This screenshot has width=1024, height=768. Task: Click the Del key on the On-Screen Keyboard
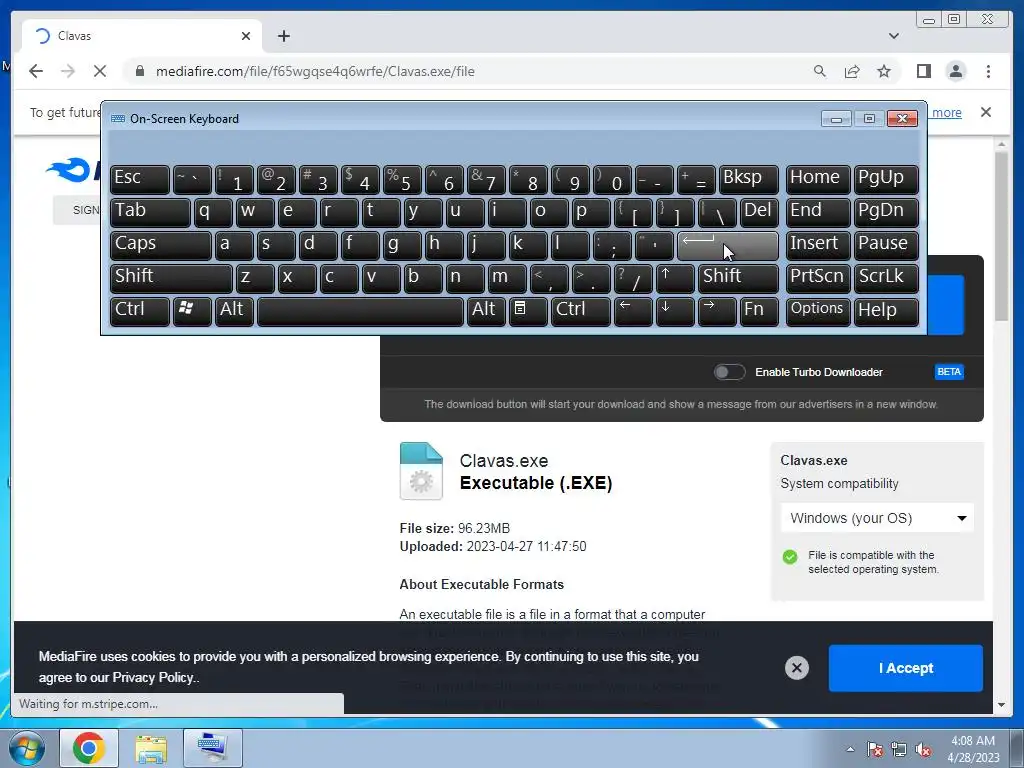pyautogui.click(x=759, y=213)
